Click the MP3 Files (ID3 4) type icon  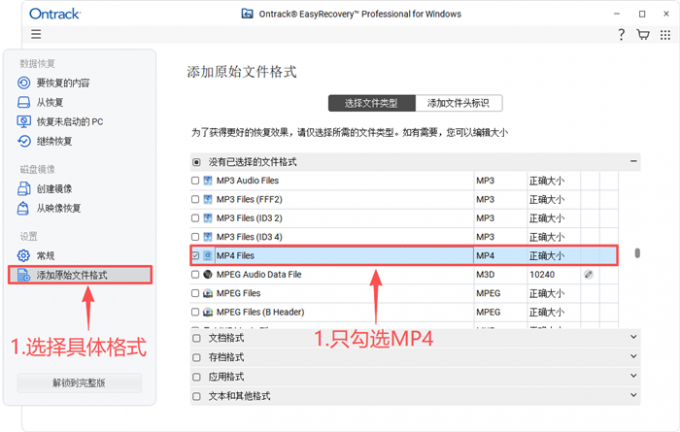[208, 237]
